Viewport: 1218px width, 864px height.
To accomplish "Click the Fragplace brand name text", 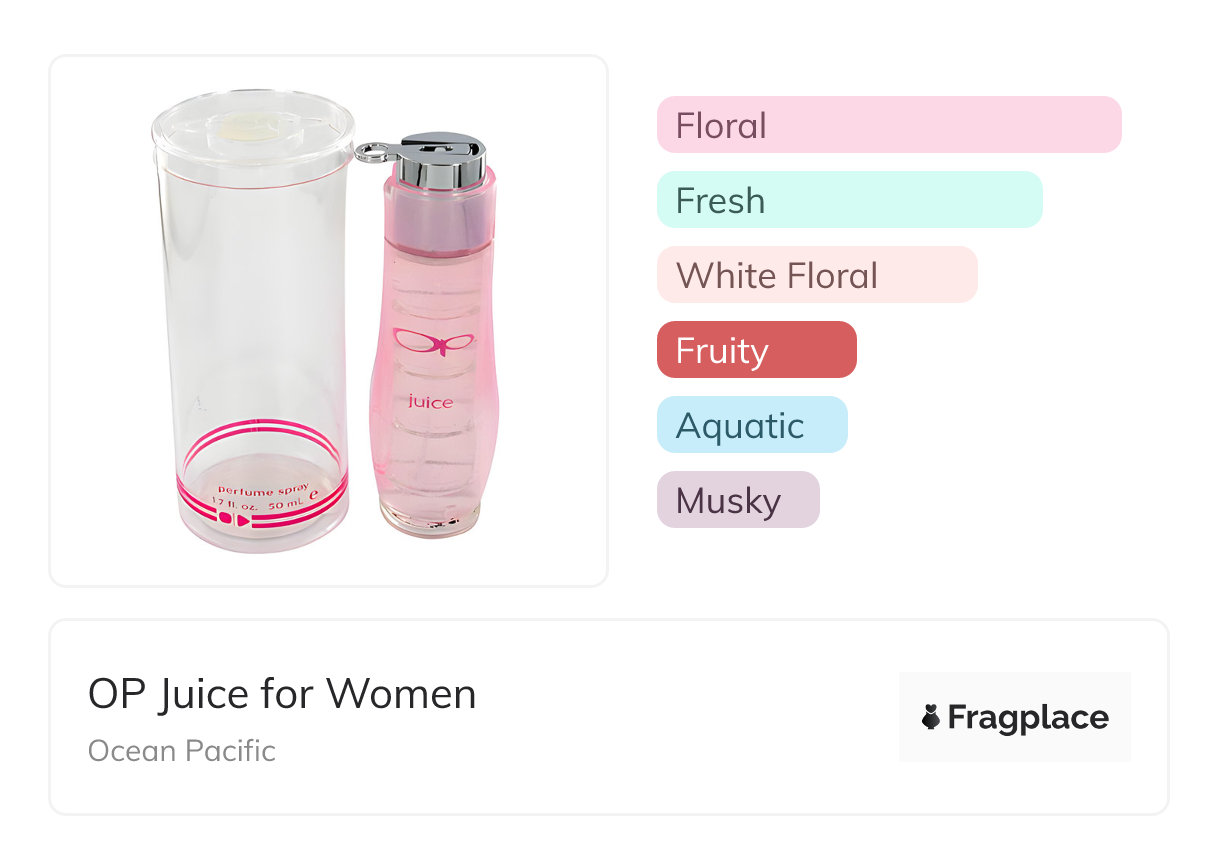I will pos(1028,718).
